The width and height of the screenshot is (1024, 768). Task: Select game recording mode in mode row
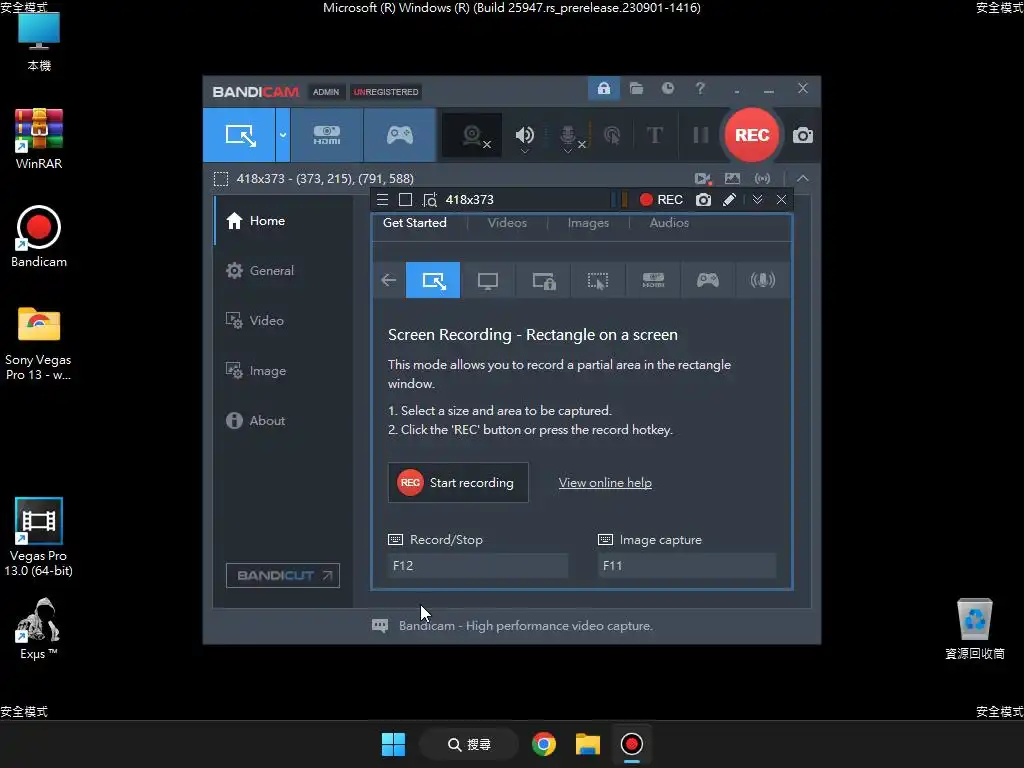(708, 280)
